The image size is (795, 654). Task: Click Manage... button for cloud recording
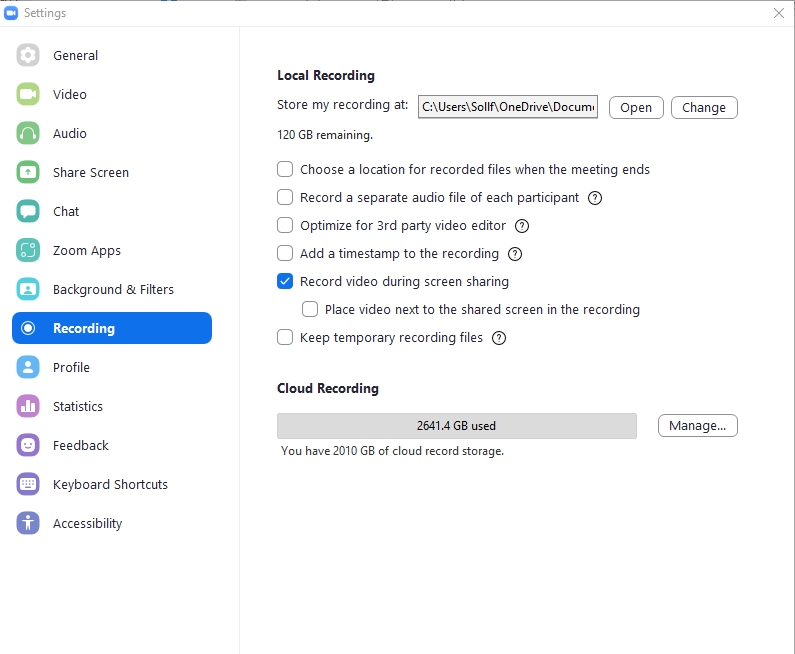(697, 426)
